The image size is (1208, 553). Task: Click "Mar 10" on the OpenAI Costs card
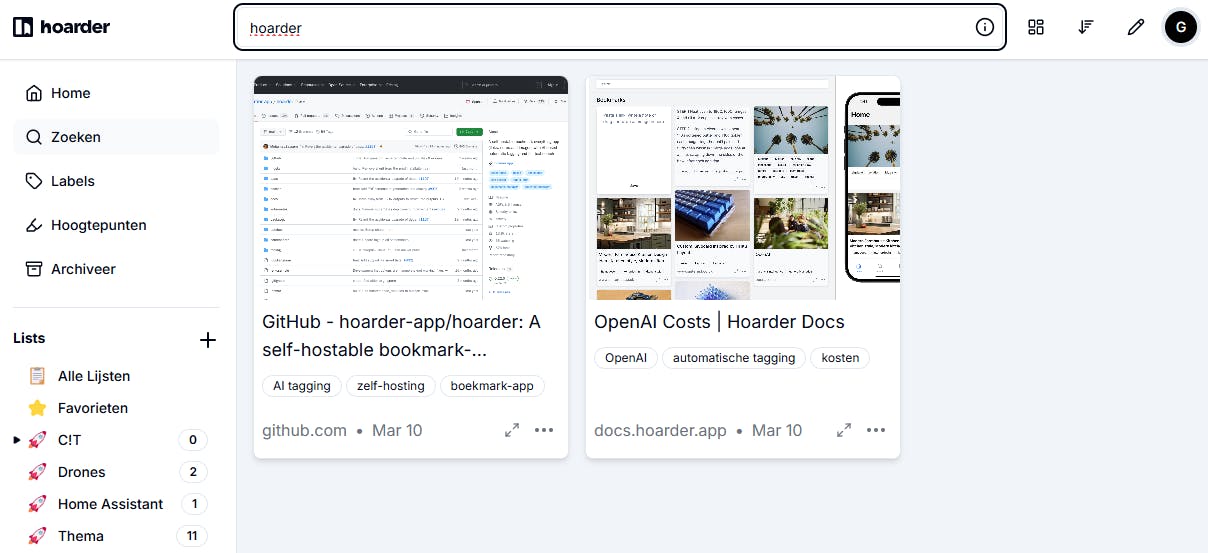point(777,430)
